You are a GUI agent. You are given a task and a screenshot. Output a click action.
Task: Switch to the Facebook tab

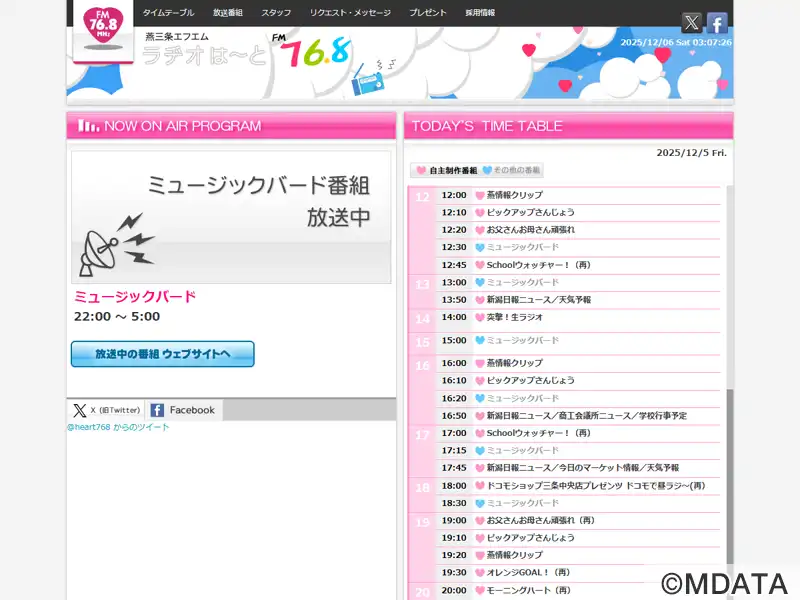(184, 410)
